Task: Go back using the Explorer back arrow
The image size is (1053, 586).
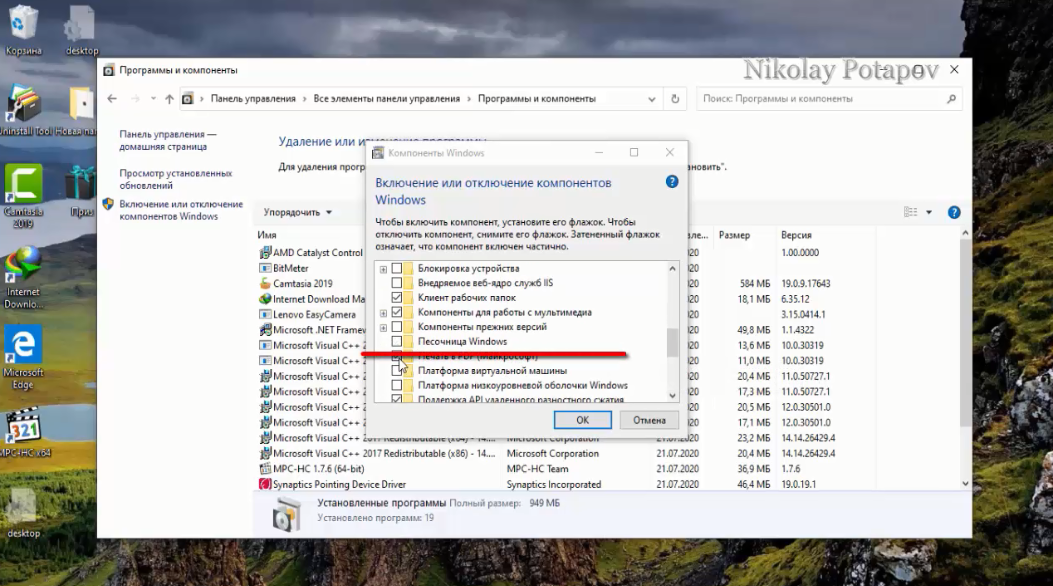Action: (112, 99)
